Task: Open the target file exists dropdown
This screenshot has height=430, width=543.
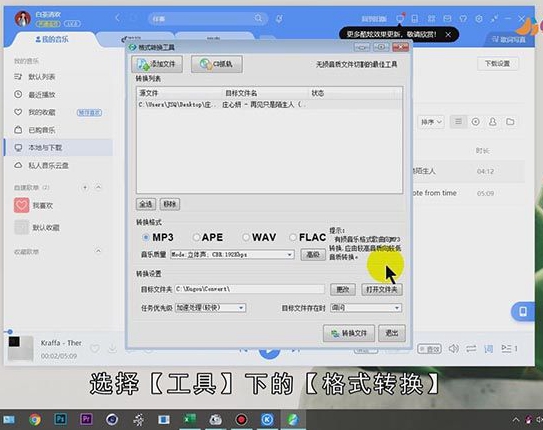Action: [366, 307]
